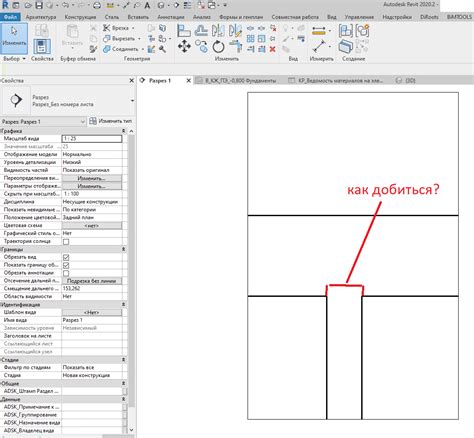474x438 pixels.
Task: Click Изменить button for Переопределения видимости
Action: (x=92, y=178)
